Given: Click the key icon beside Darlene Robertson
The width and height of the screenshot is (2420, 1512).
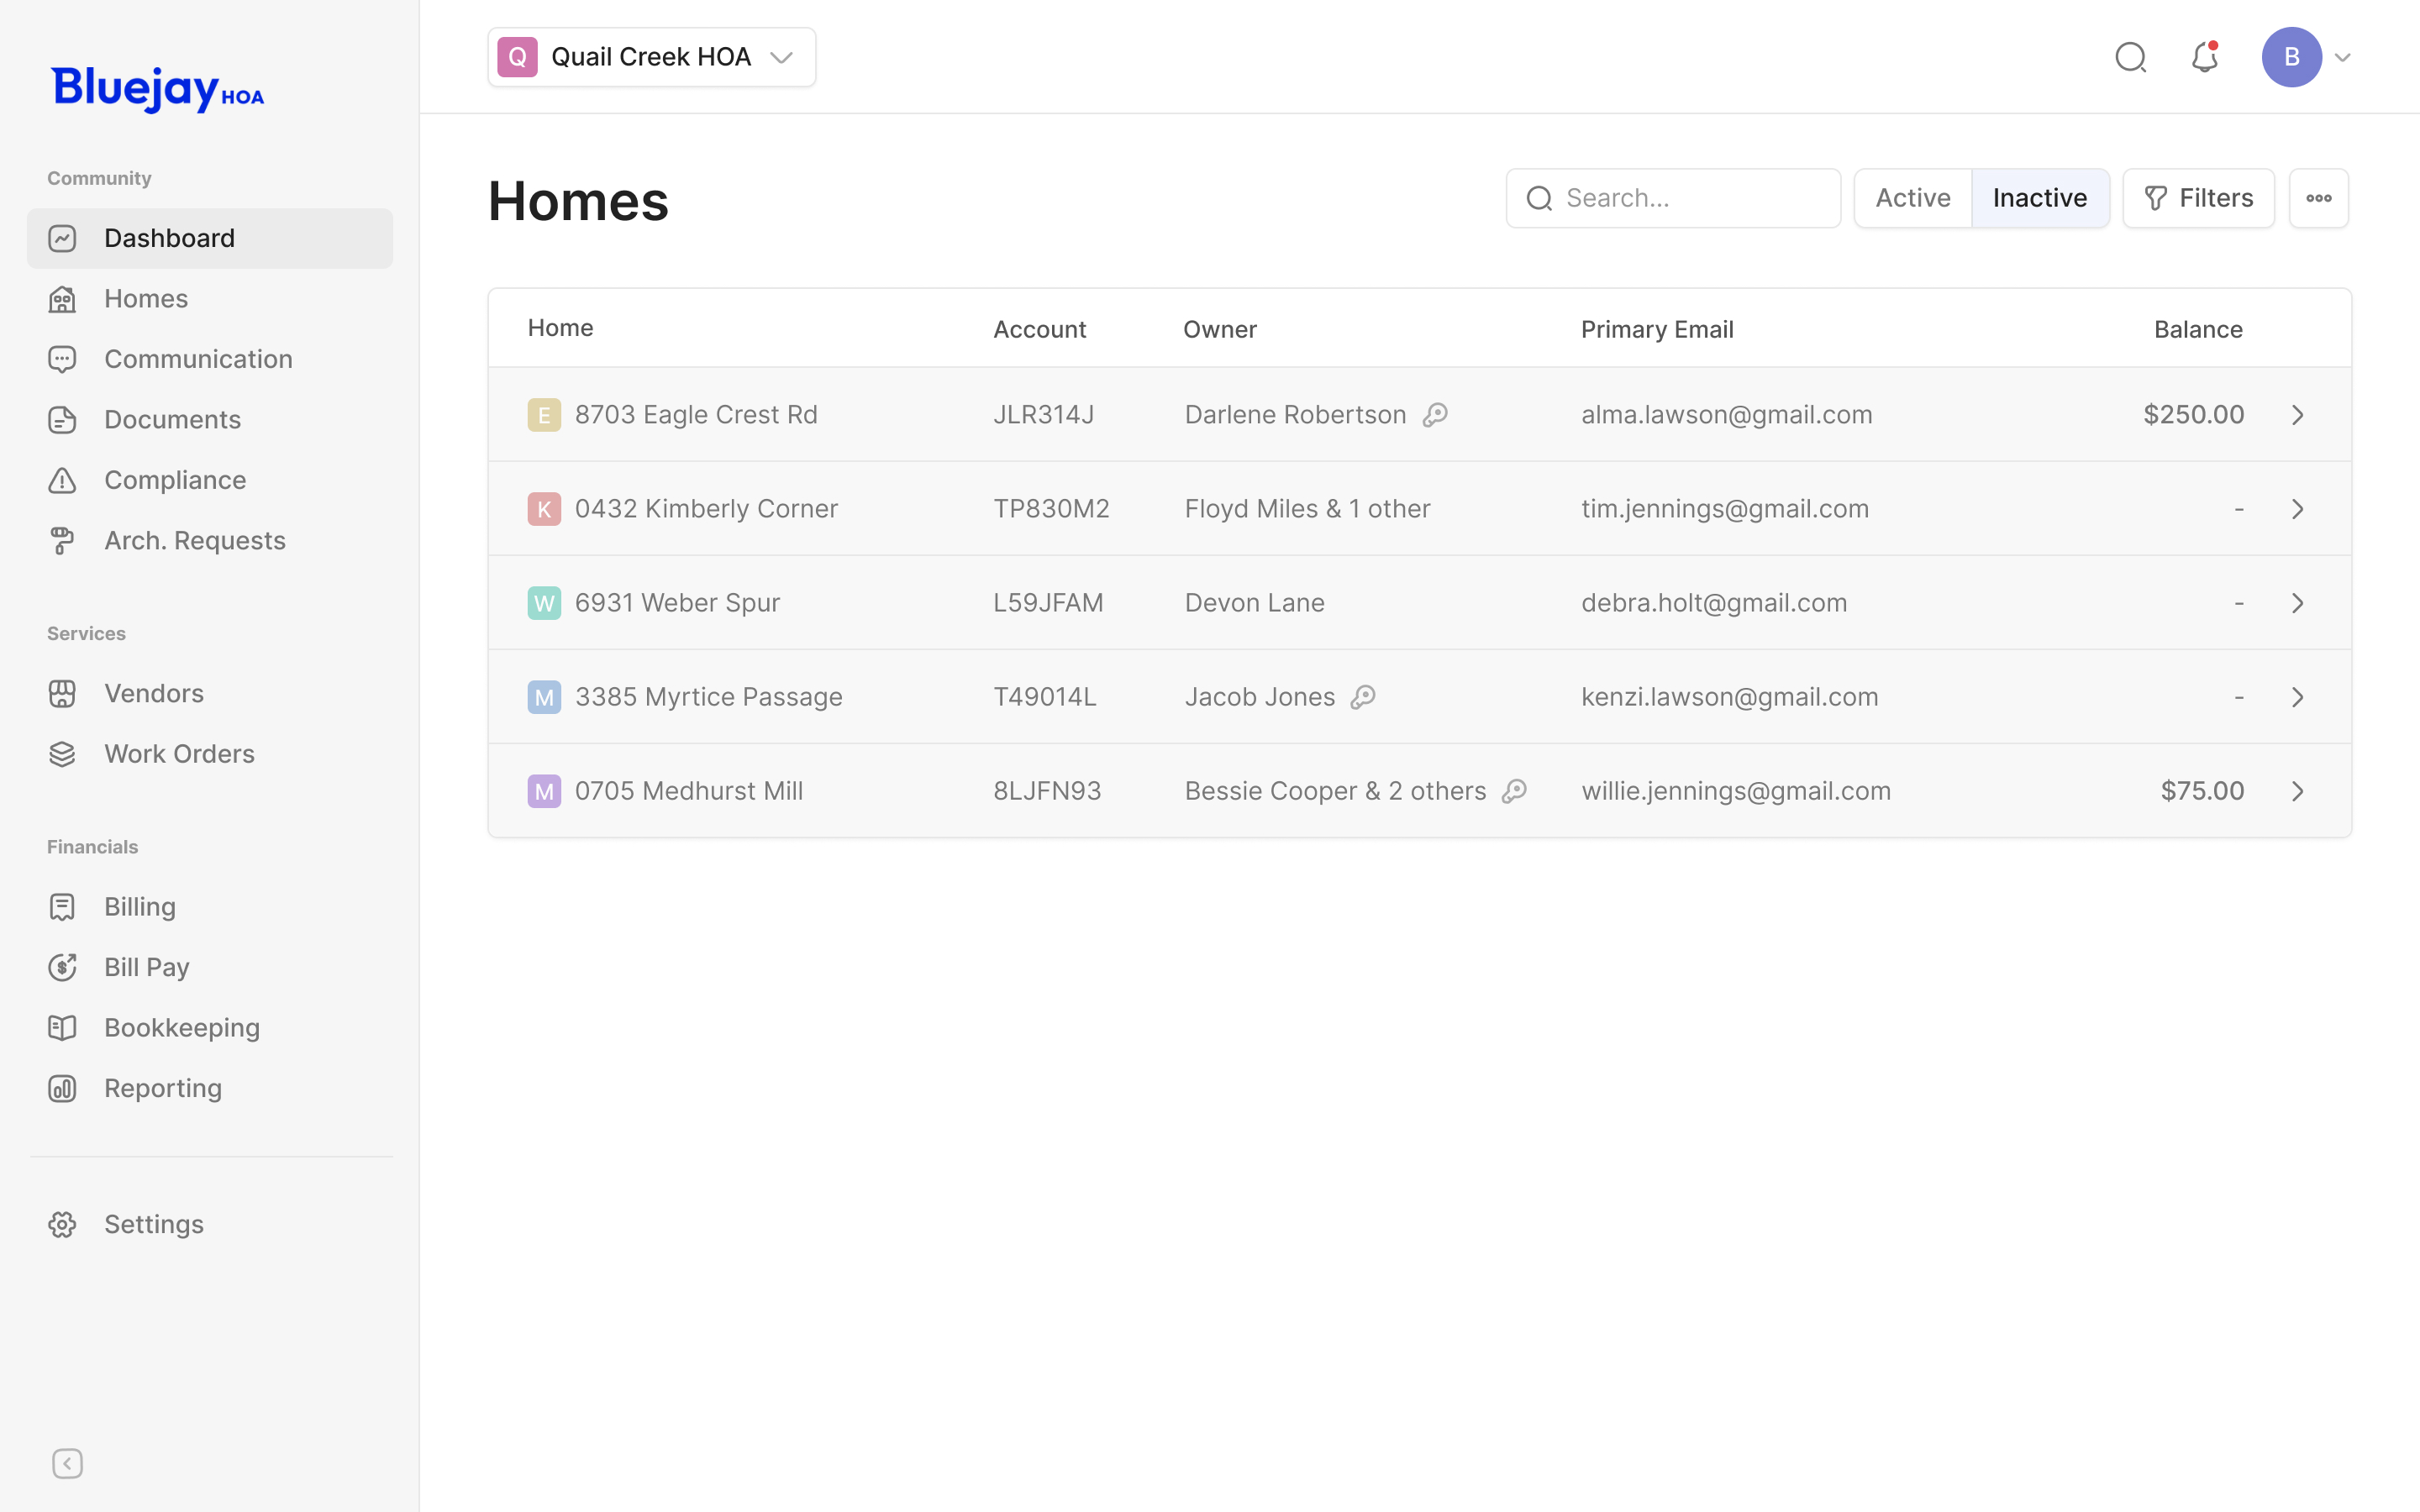Looking at the screenshot, I should click(1435, 414).
